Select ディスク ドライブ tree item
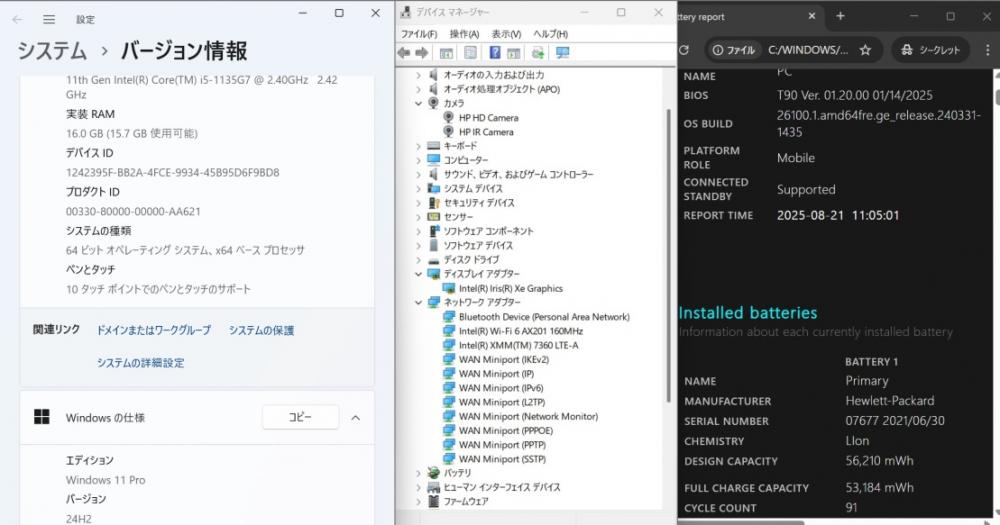This screenshot has width=1000, height=525. pos(471,260)
